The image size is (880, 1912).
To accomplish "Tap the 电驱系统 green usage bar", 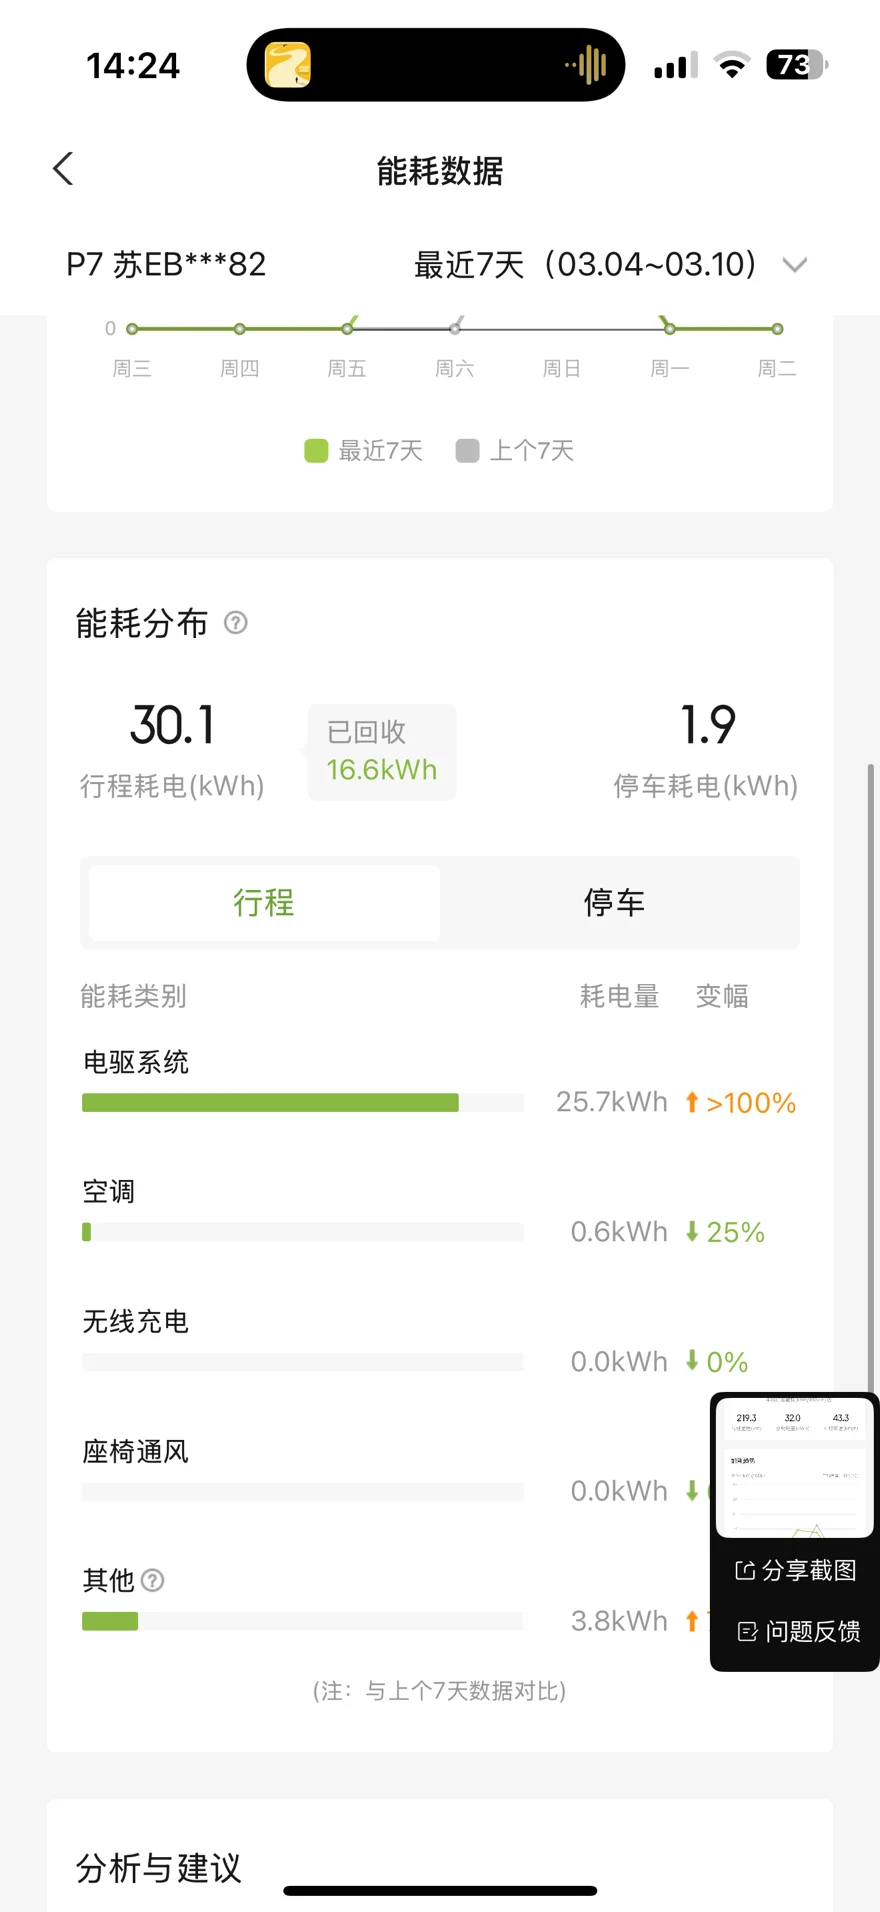I will [270, 1103].
